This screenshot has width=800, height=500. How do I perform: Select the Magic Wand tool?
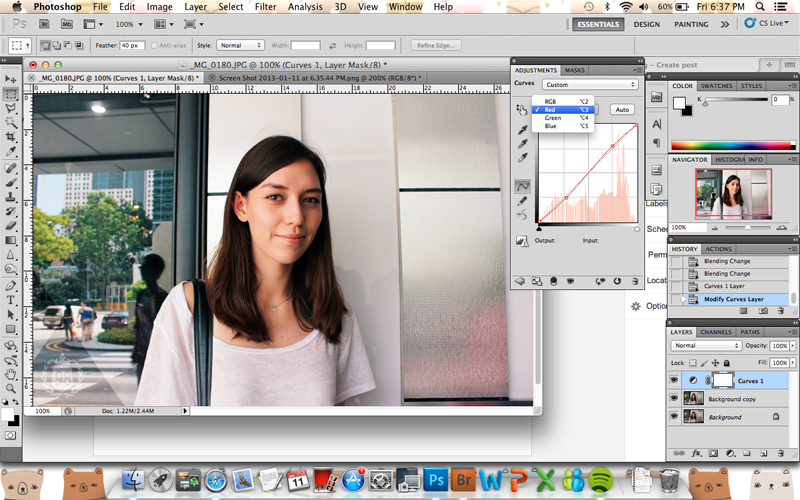[10, 122]
